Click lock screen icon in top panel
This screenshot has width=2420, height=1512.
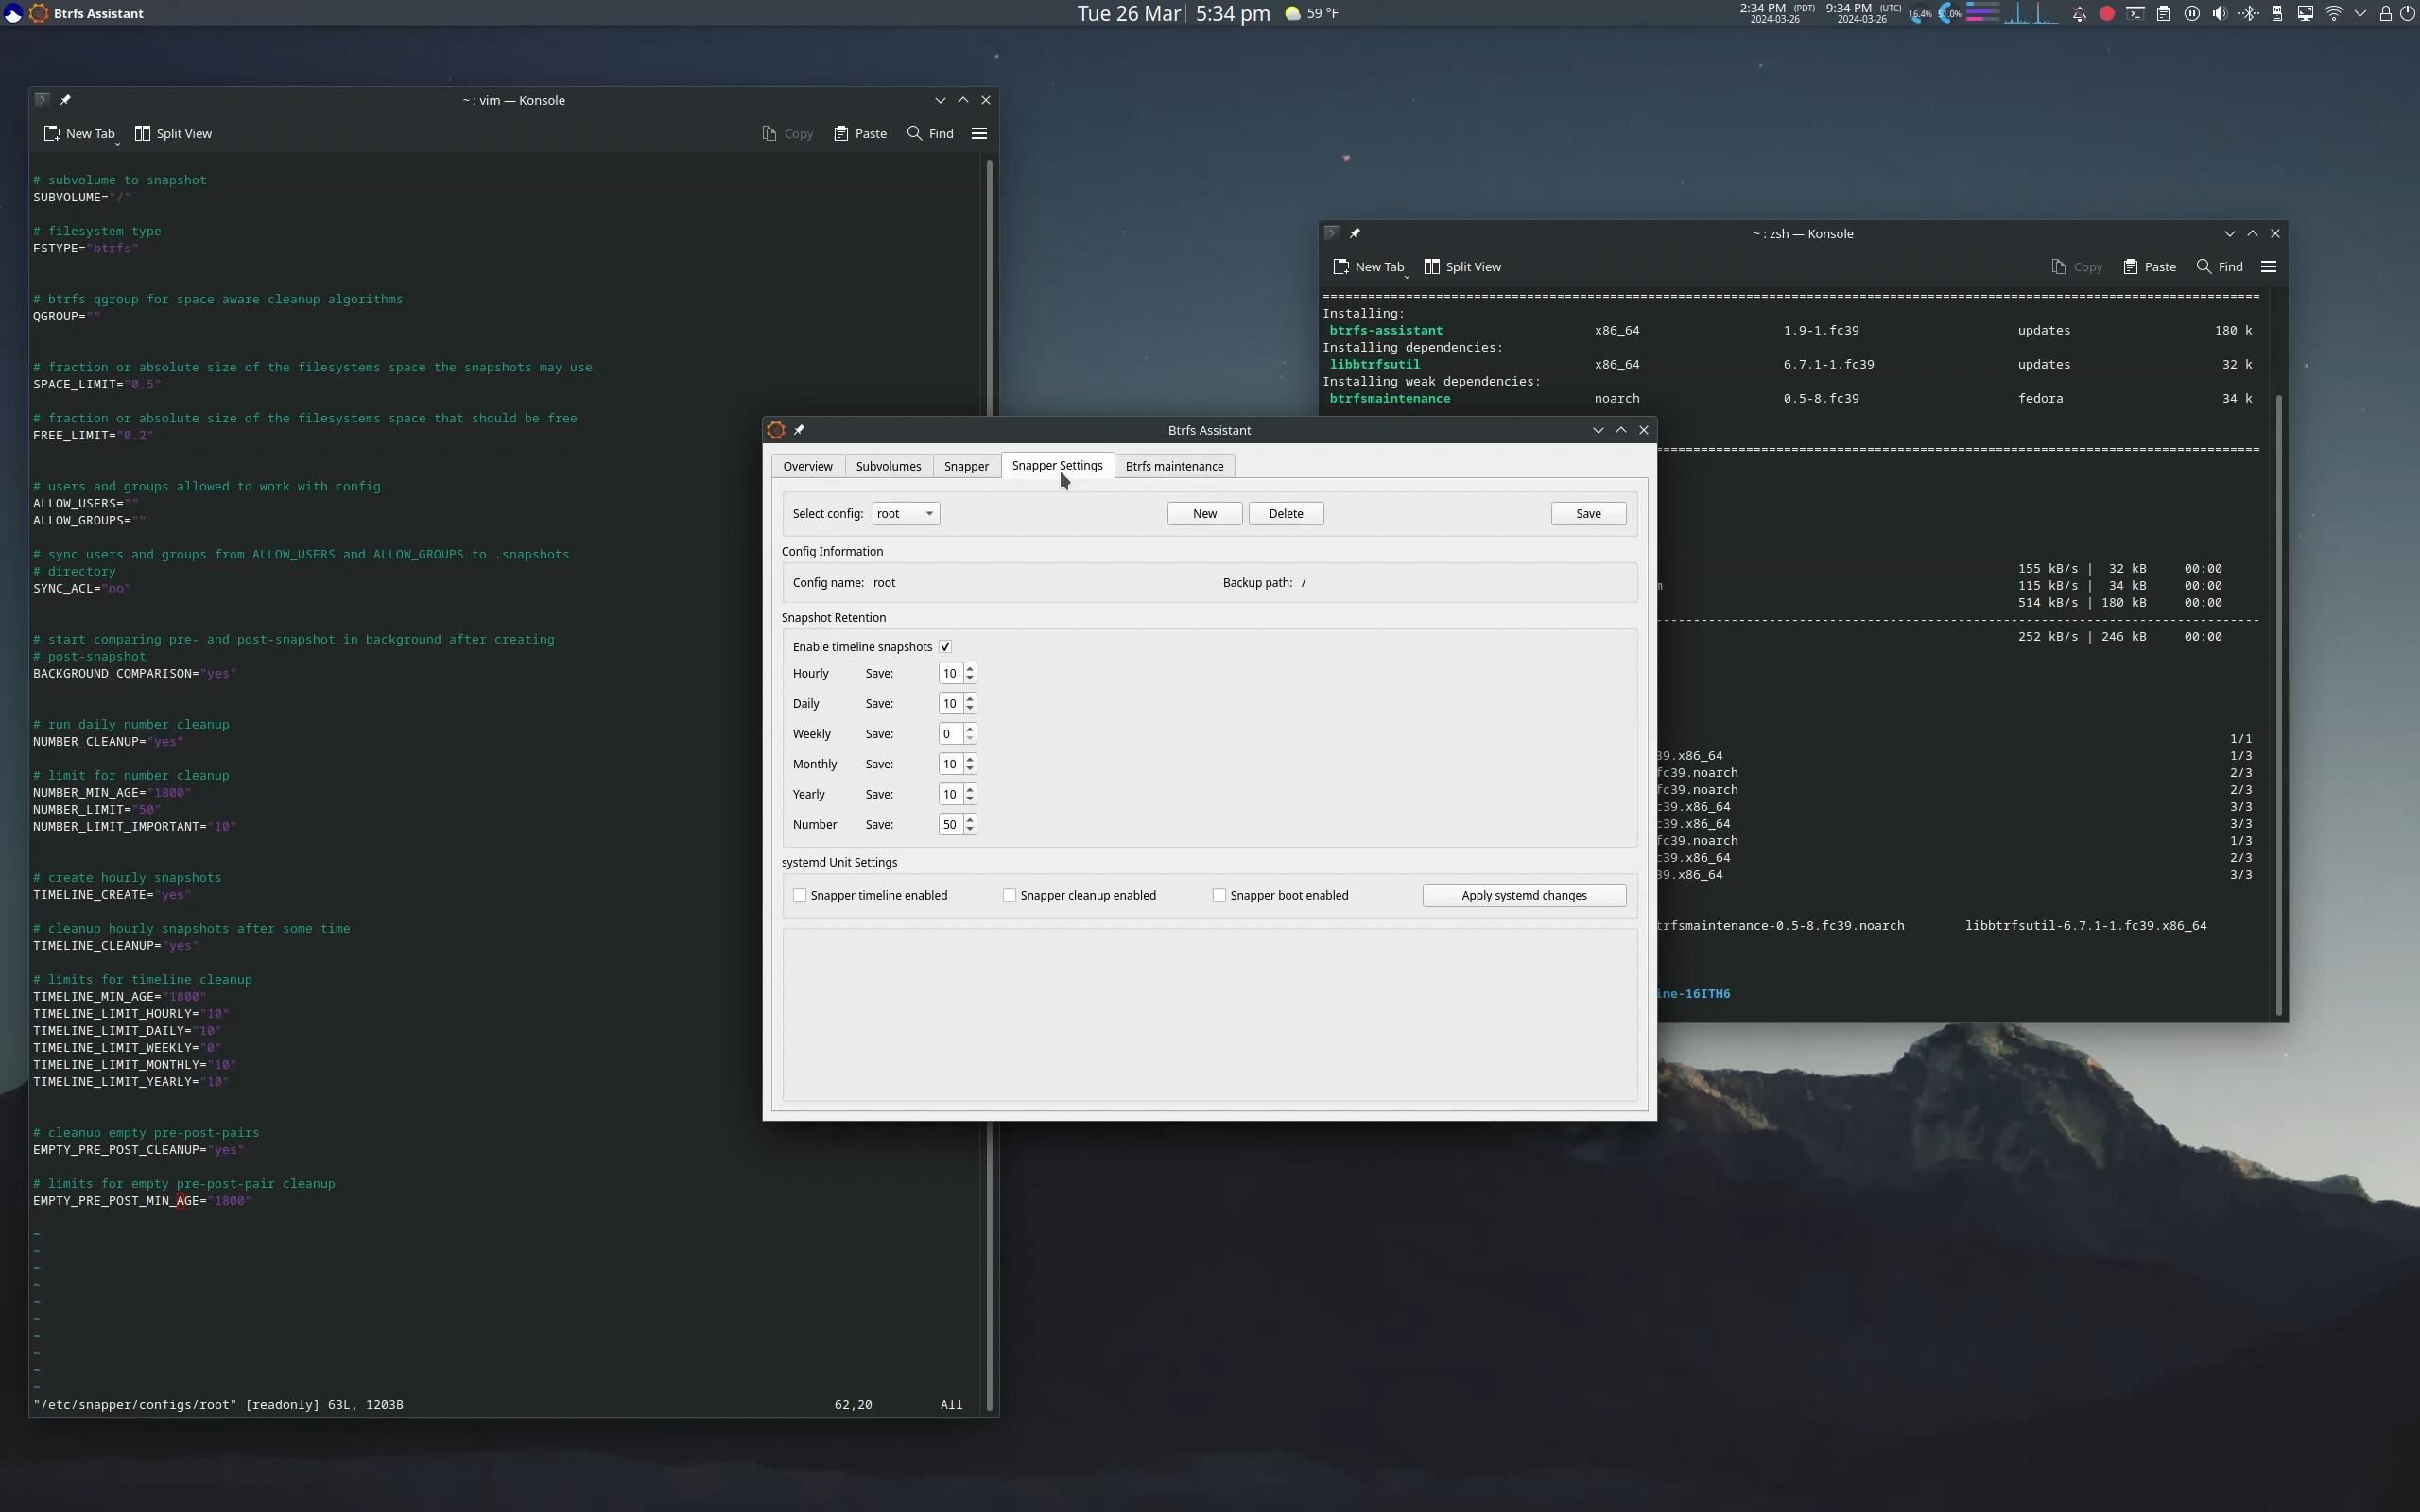[x=2385, y=14]
